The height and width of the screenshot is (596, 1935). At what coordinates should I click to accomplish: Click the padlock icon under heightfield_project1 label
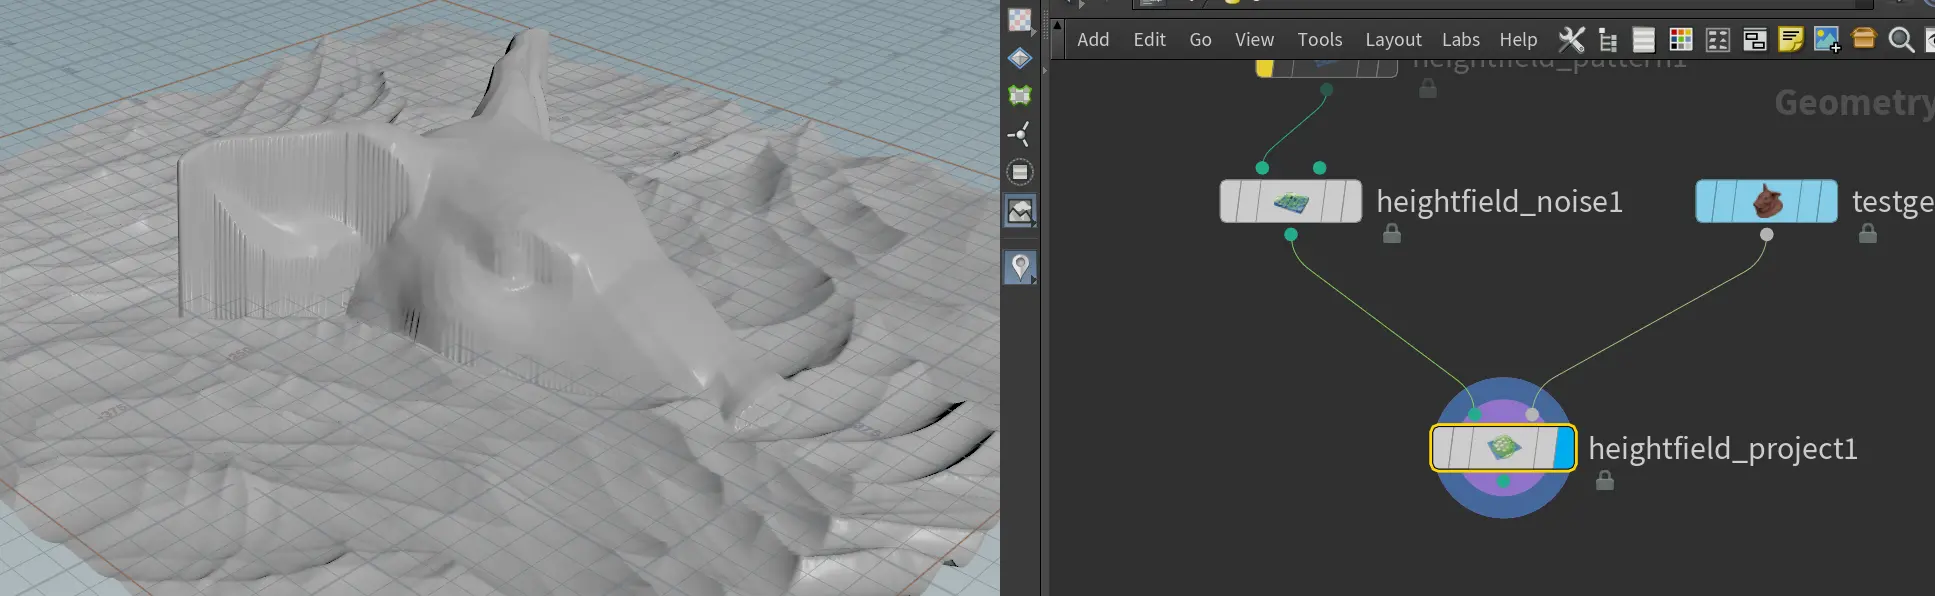(x=1604, y=481)
